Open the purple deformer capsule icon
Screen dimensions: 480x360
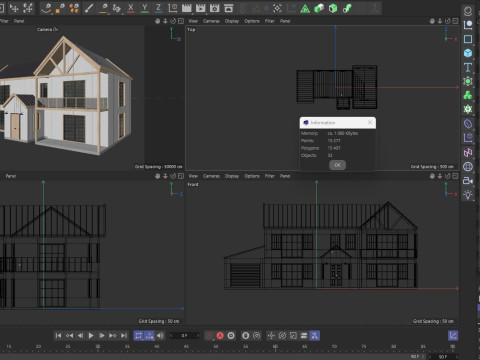[468, 124]
